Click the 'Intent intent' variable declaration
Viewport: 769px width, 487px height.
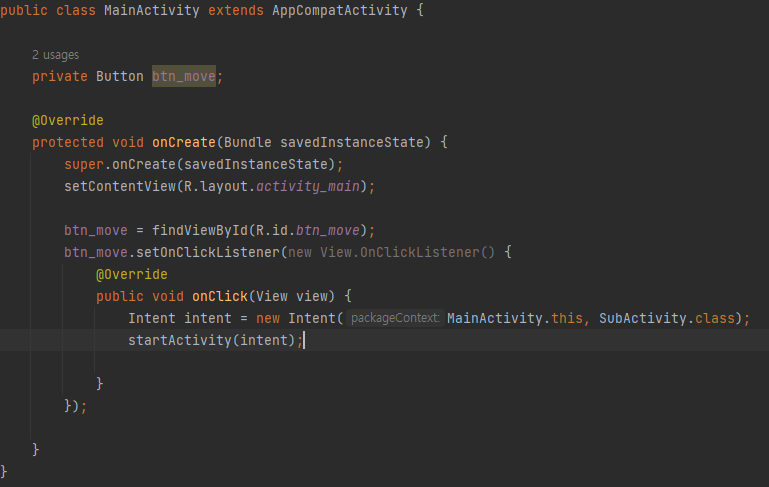[179, 318]
